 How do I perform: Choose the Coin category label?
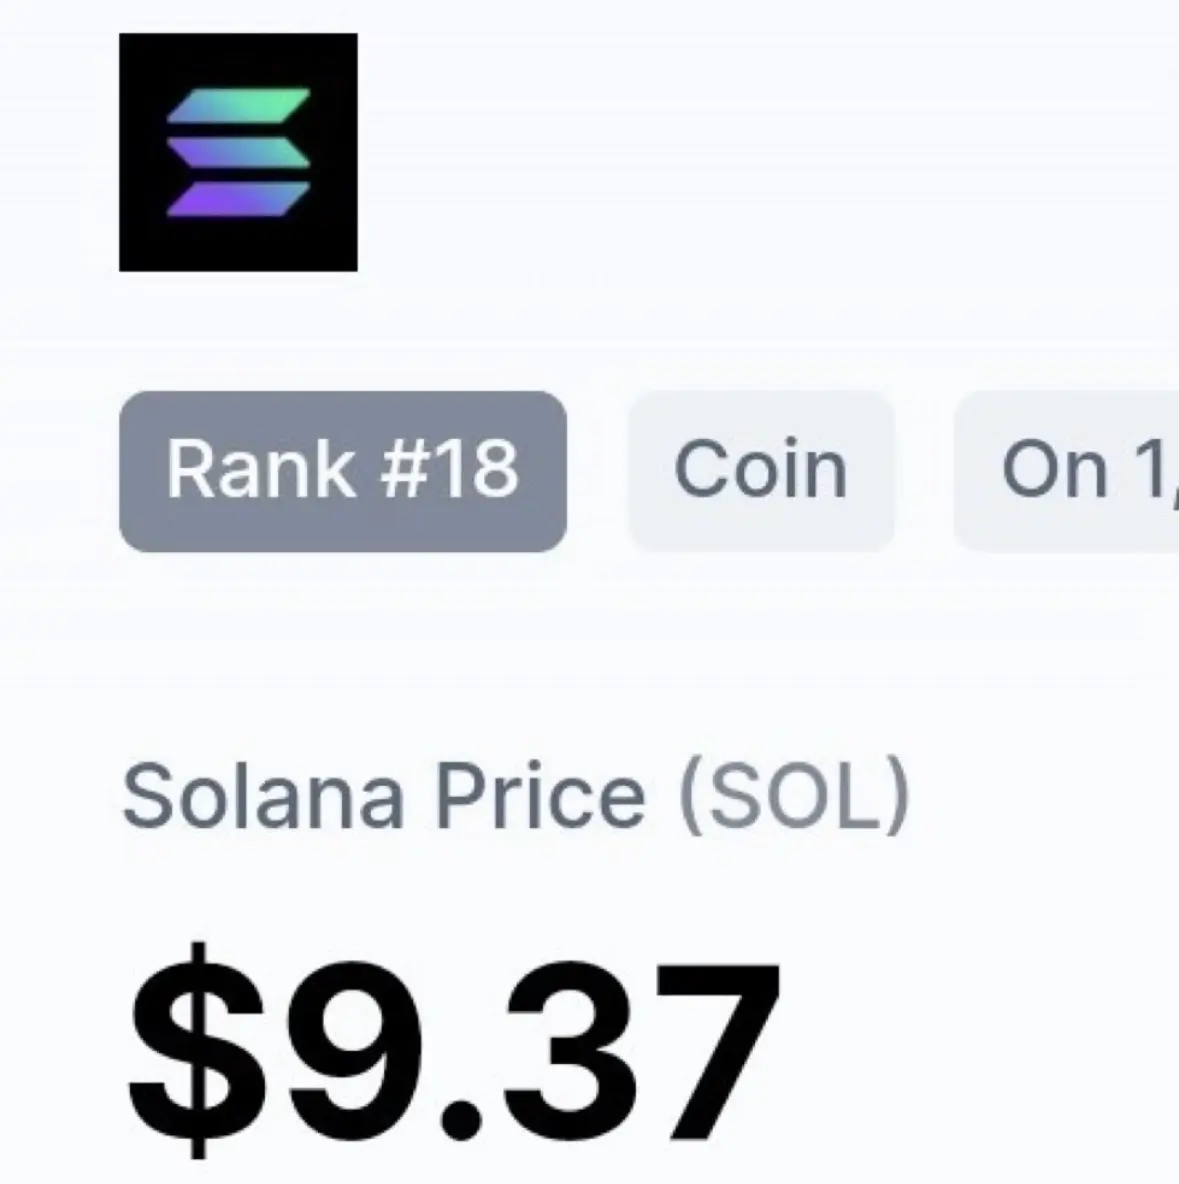(760, 470)
